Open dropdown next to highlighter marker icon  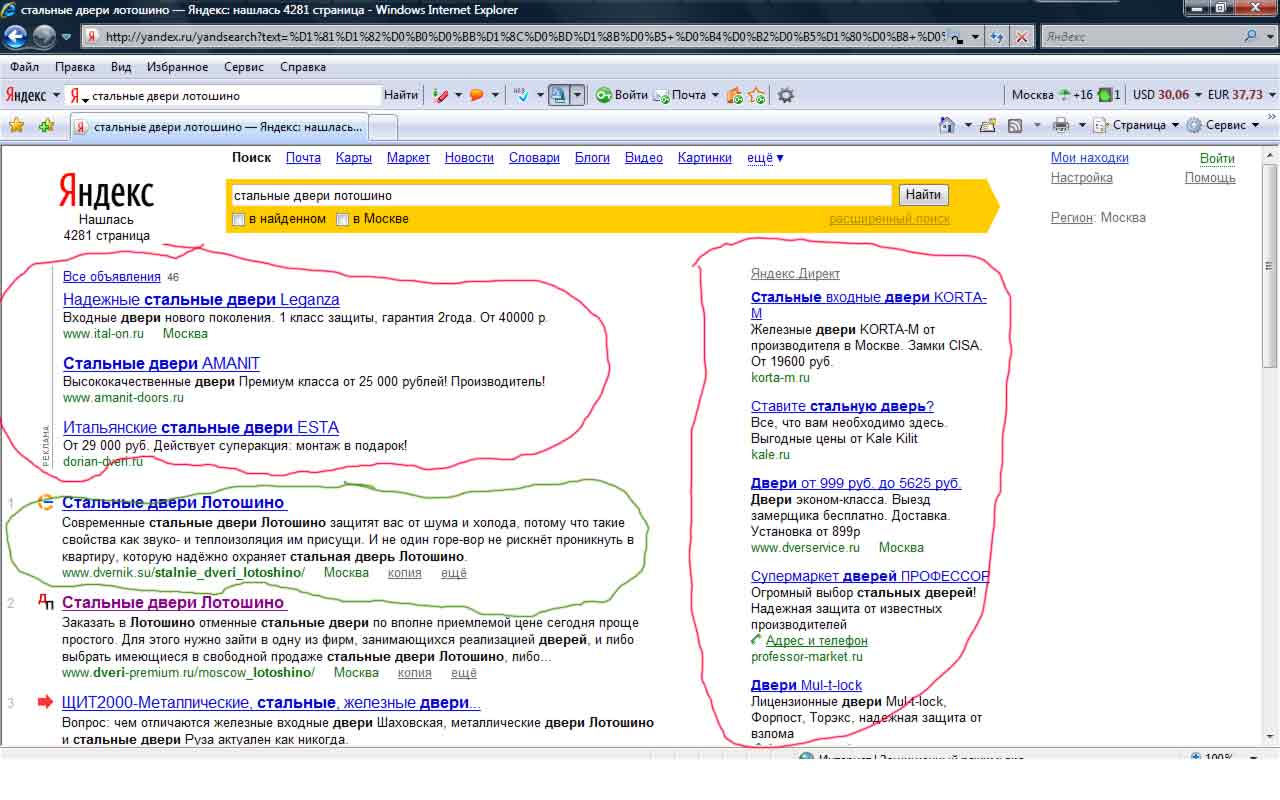click(458, 95)
